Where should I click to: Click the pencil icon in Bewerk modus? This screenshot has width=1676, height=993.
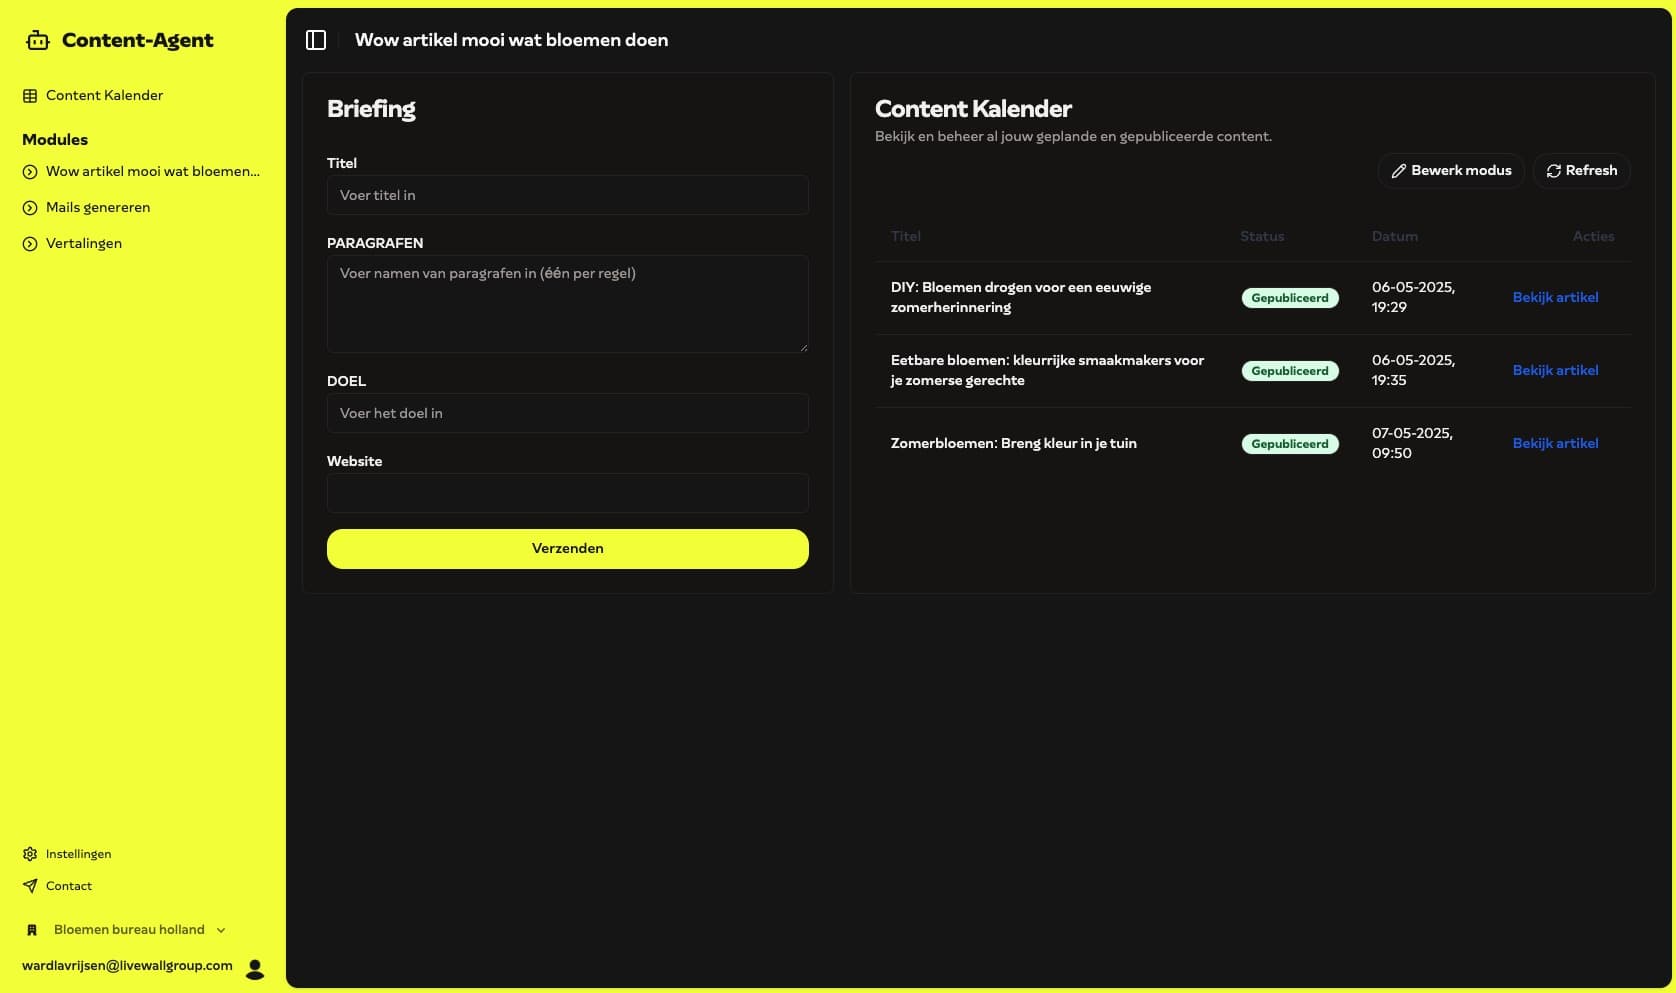pyautogui.click(x=1398, y=171)
